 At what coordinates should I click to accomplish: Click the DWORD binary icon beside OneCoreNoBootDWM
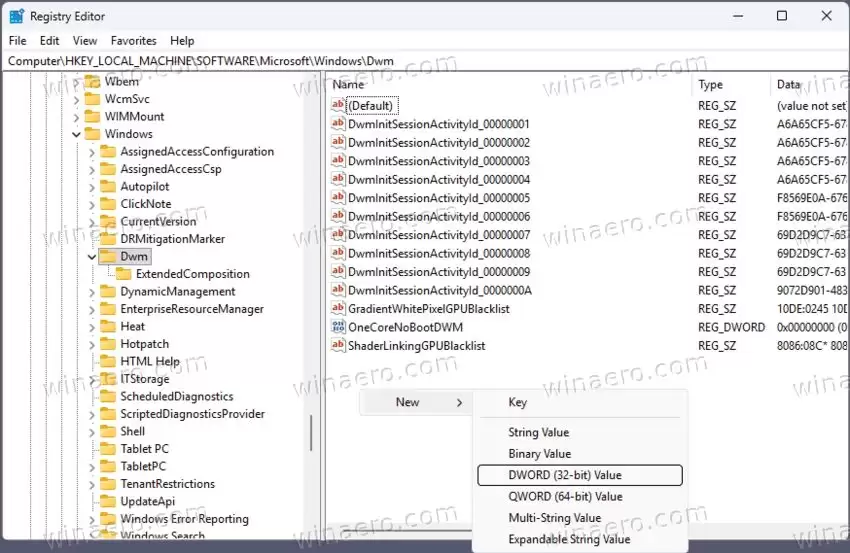tap(338, 326)
